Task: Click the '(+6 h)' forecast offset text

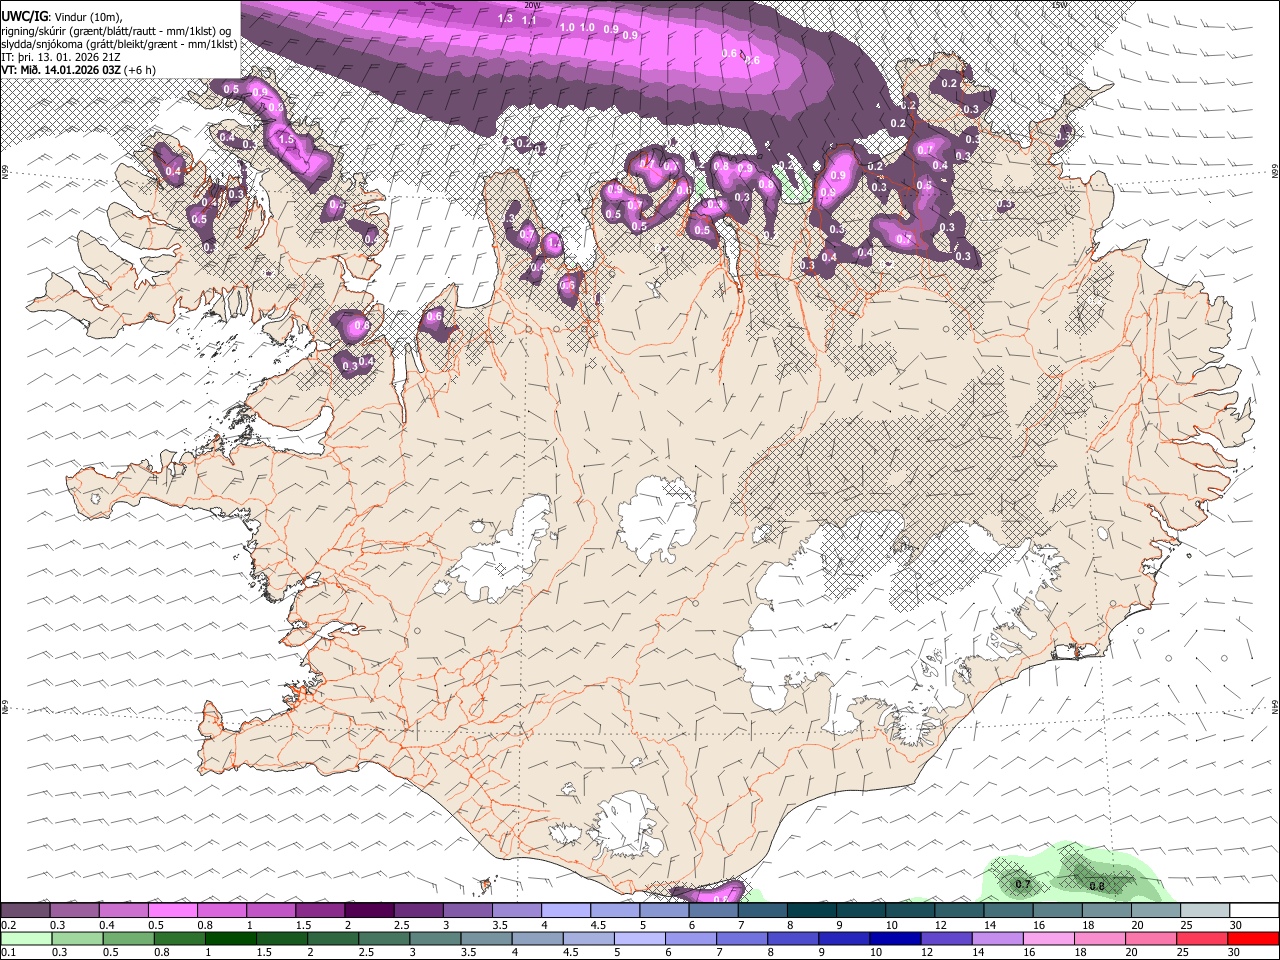Action: point(141,70)
